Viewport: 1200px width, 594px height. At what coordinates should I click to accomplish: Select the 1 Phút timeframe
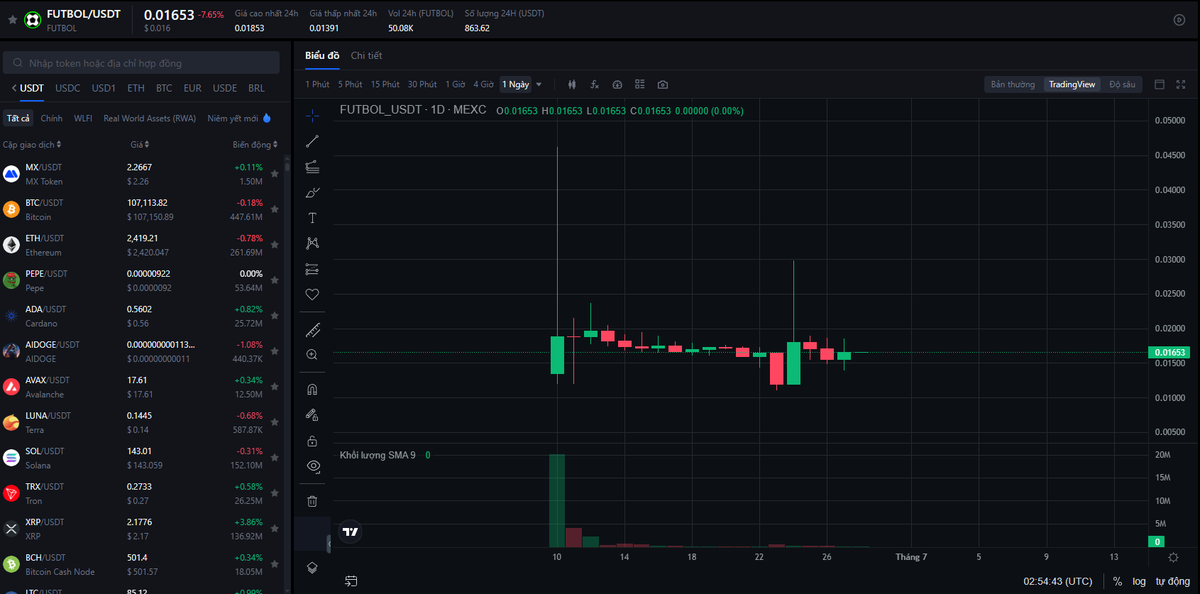(317, 85)
